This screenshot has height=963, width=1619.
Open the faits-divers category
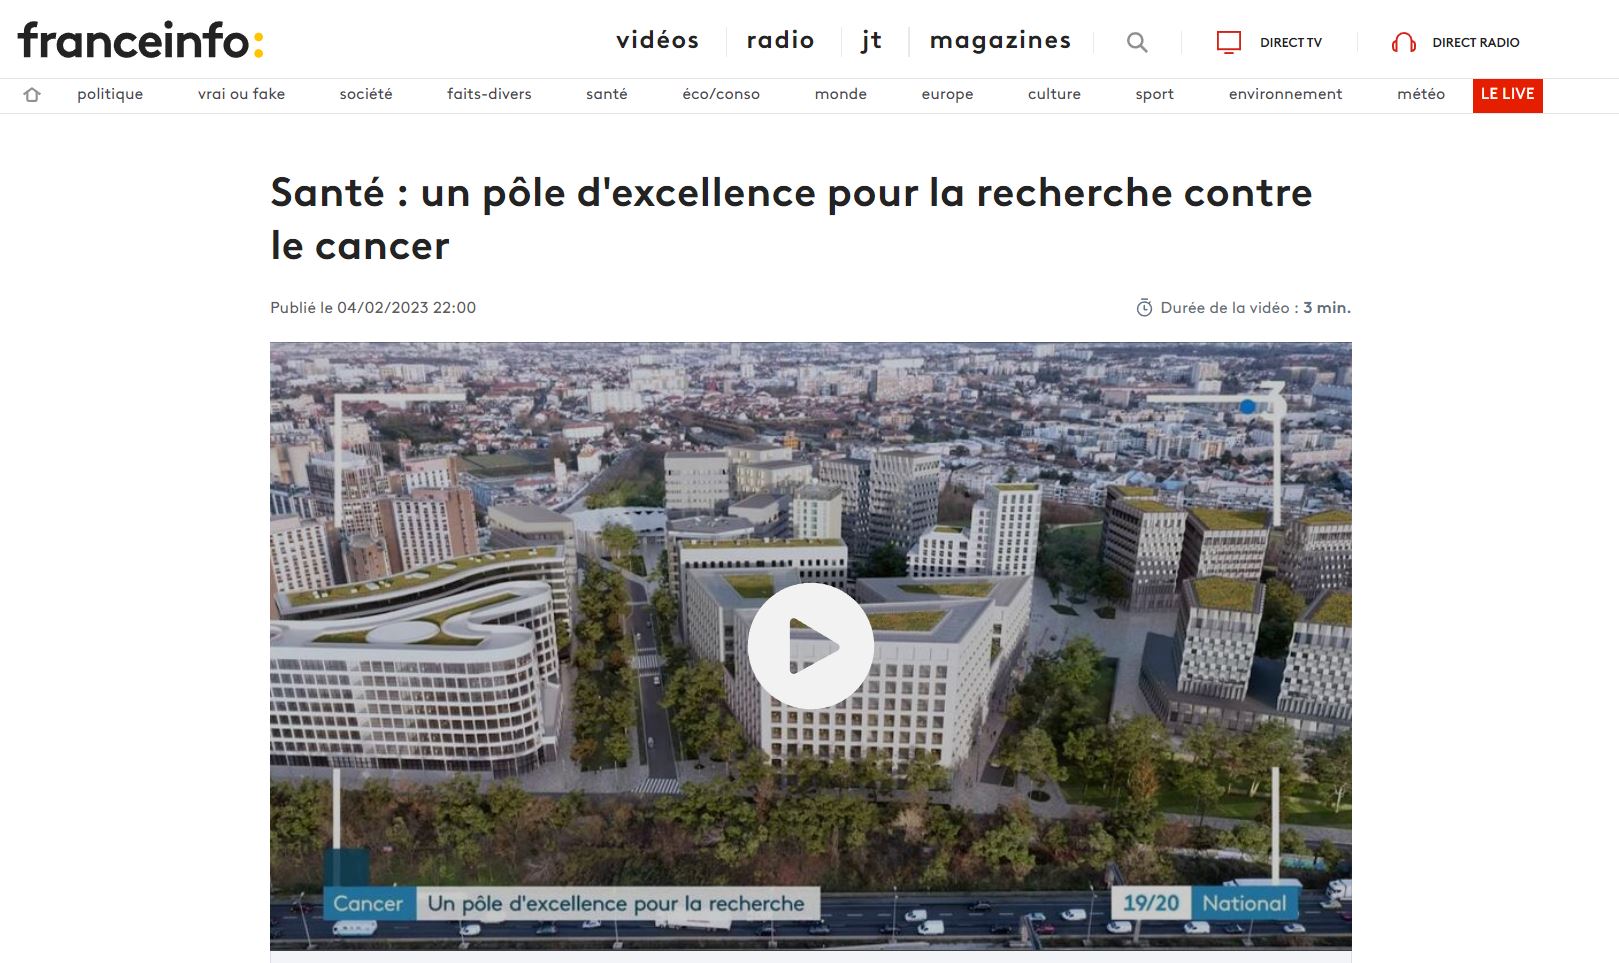pos(489,94)
